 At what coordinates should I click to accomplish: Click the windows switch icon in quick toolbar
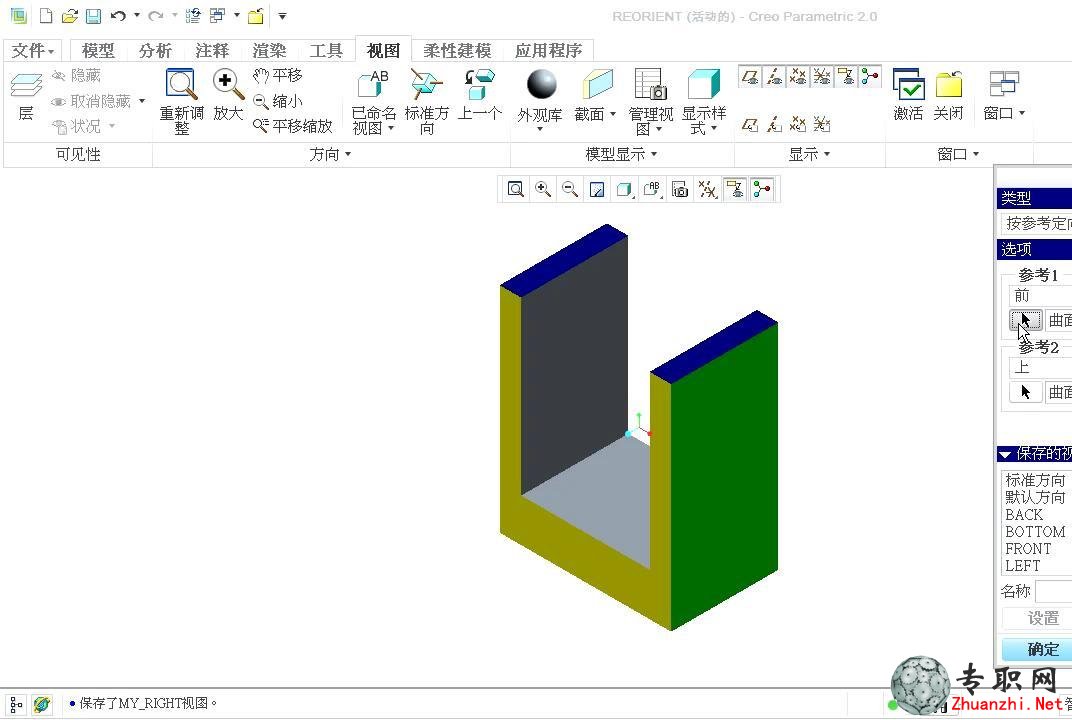point(217,16)
